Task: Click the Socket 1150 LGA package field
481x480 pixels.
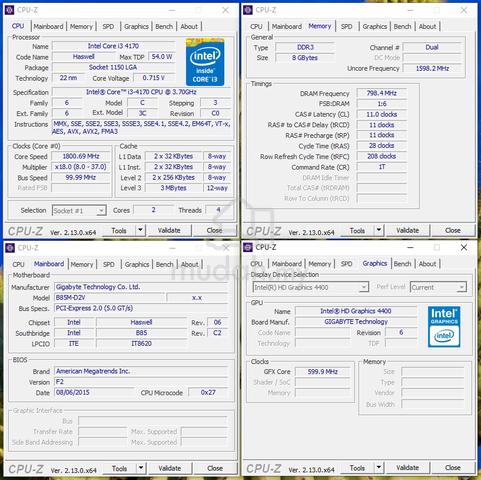Action: tap(113, 67)
